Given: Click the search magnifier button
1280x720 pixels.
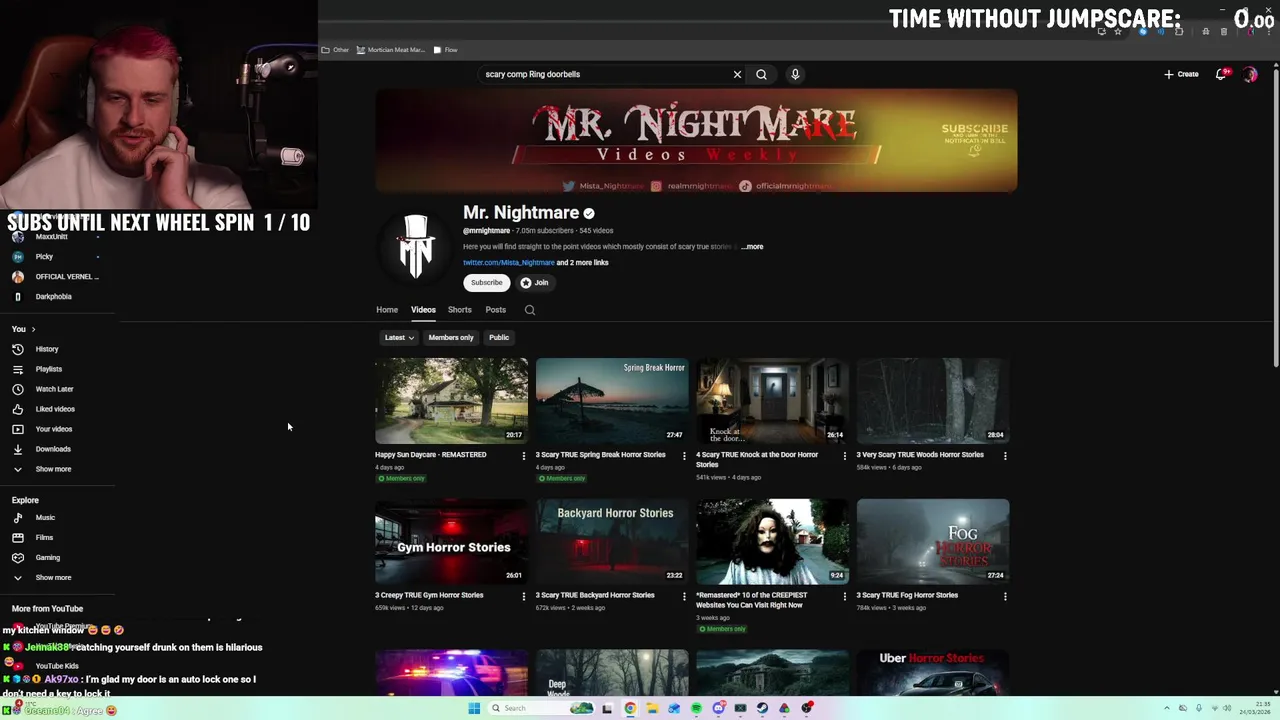Looking at the screenshot, I should pyautogui.click(x=761, y=74).
